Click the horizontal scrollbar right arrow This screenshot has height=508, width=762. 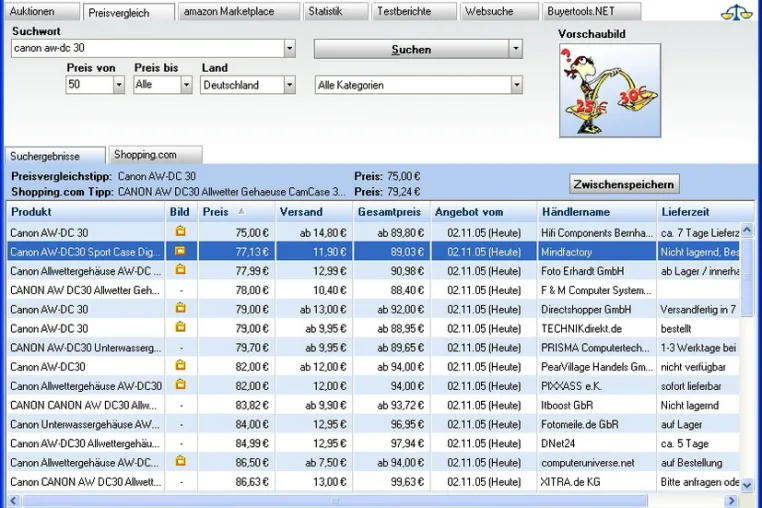[731, 500]
